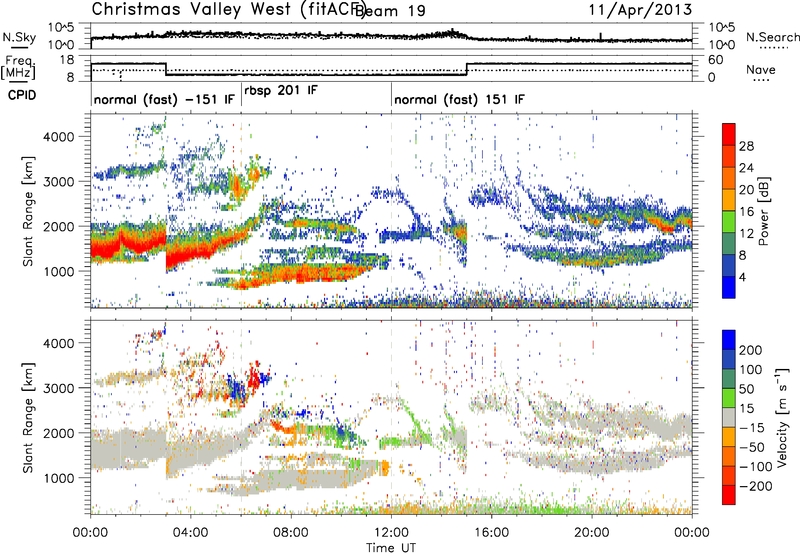The width and height of the screenshot is (800, 554).
Task: Click the red segment of Power colorbar
Action: pyautogui.click(x=729, y=135)
